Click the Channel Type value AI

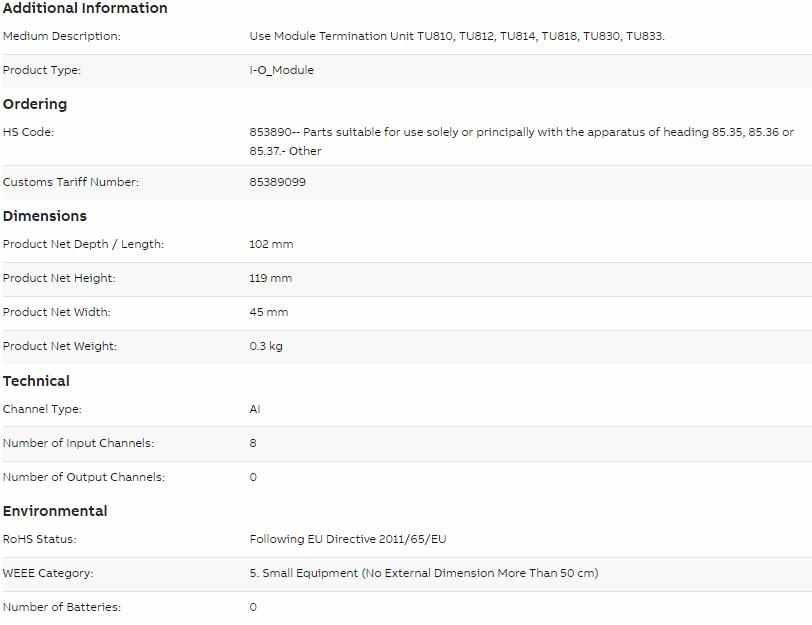pos(255,409)
